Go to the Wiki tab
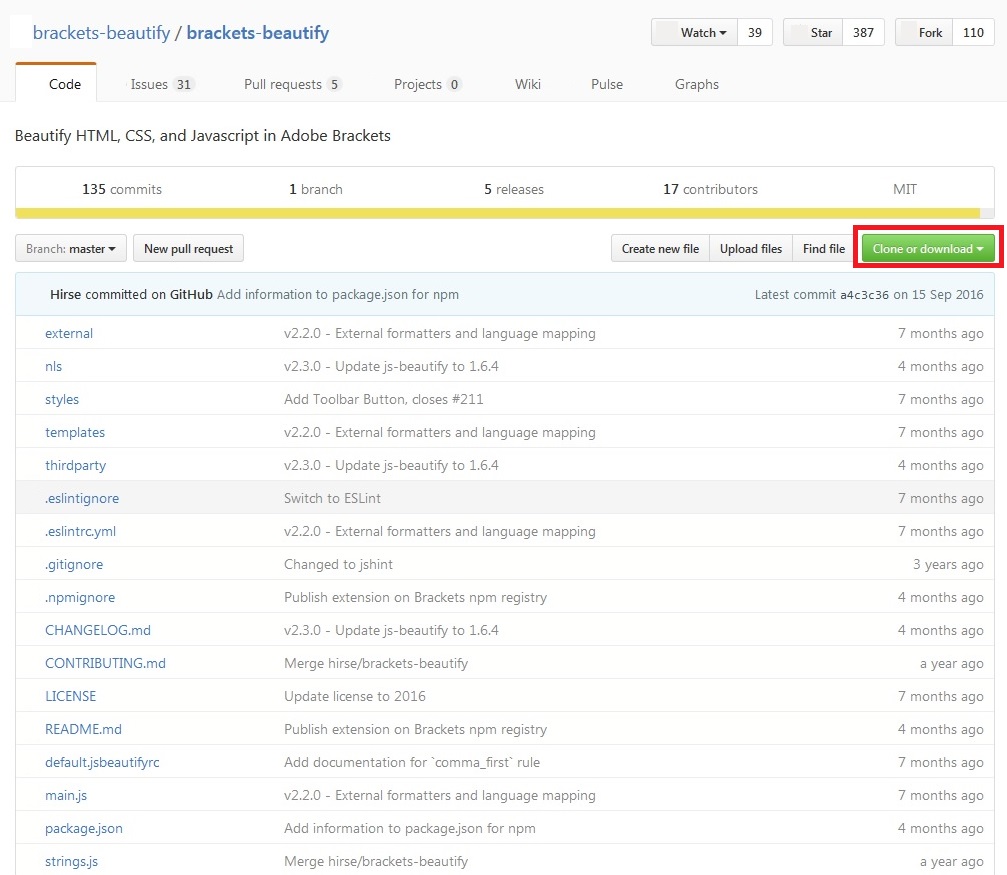The width and height of the screenshot is (1007, 875). (x=528, y=84)
